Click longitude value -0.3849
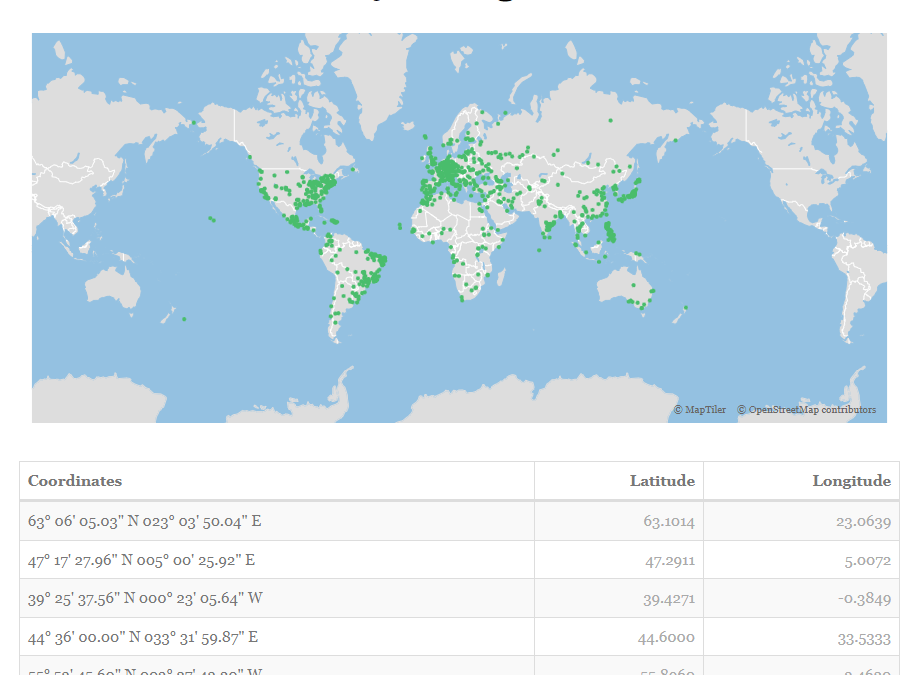This screenshot has height=675, width=919. (x=864, y=599)
